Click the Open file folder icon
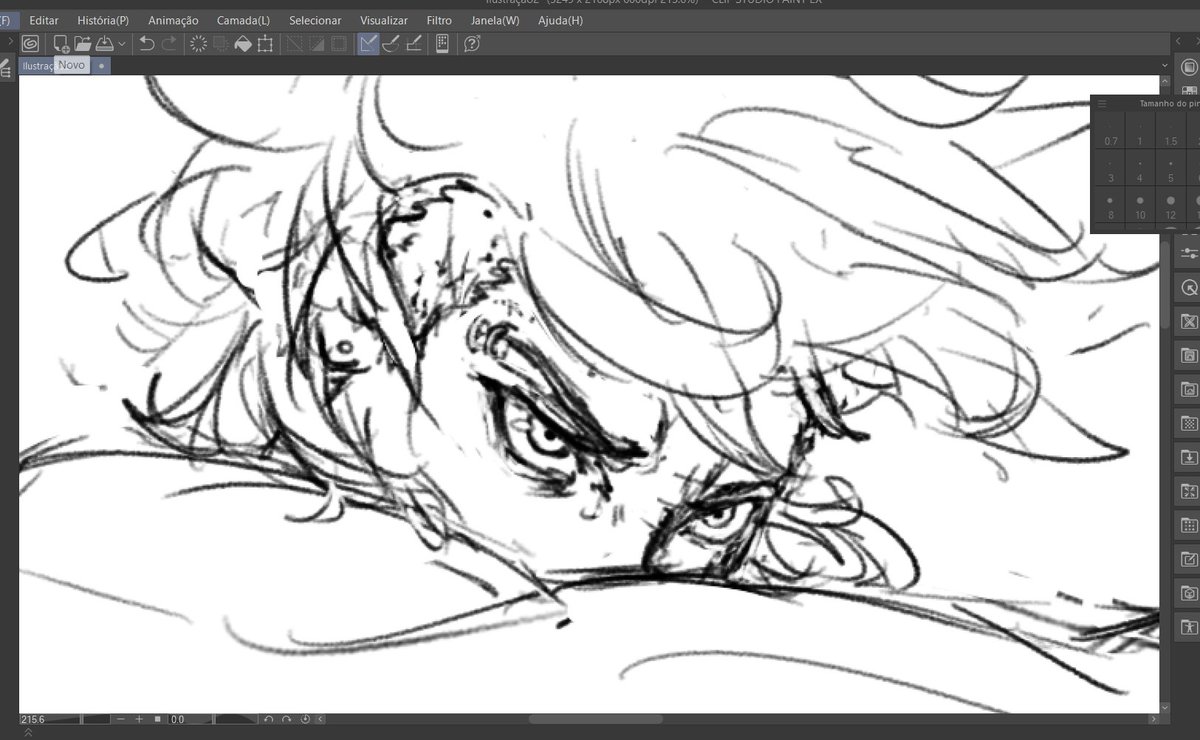The image size is (1200, 740). pyautogui.click(x=82, y=44)
